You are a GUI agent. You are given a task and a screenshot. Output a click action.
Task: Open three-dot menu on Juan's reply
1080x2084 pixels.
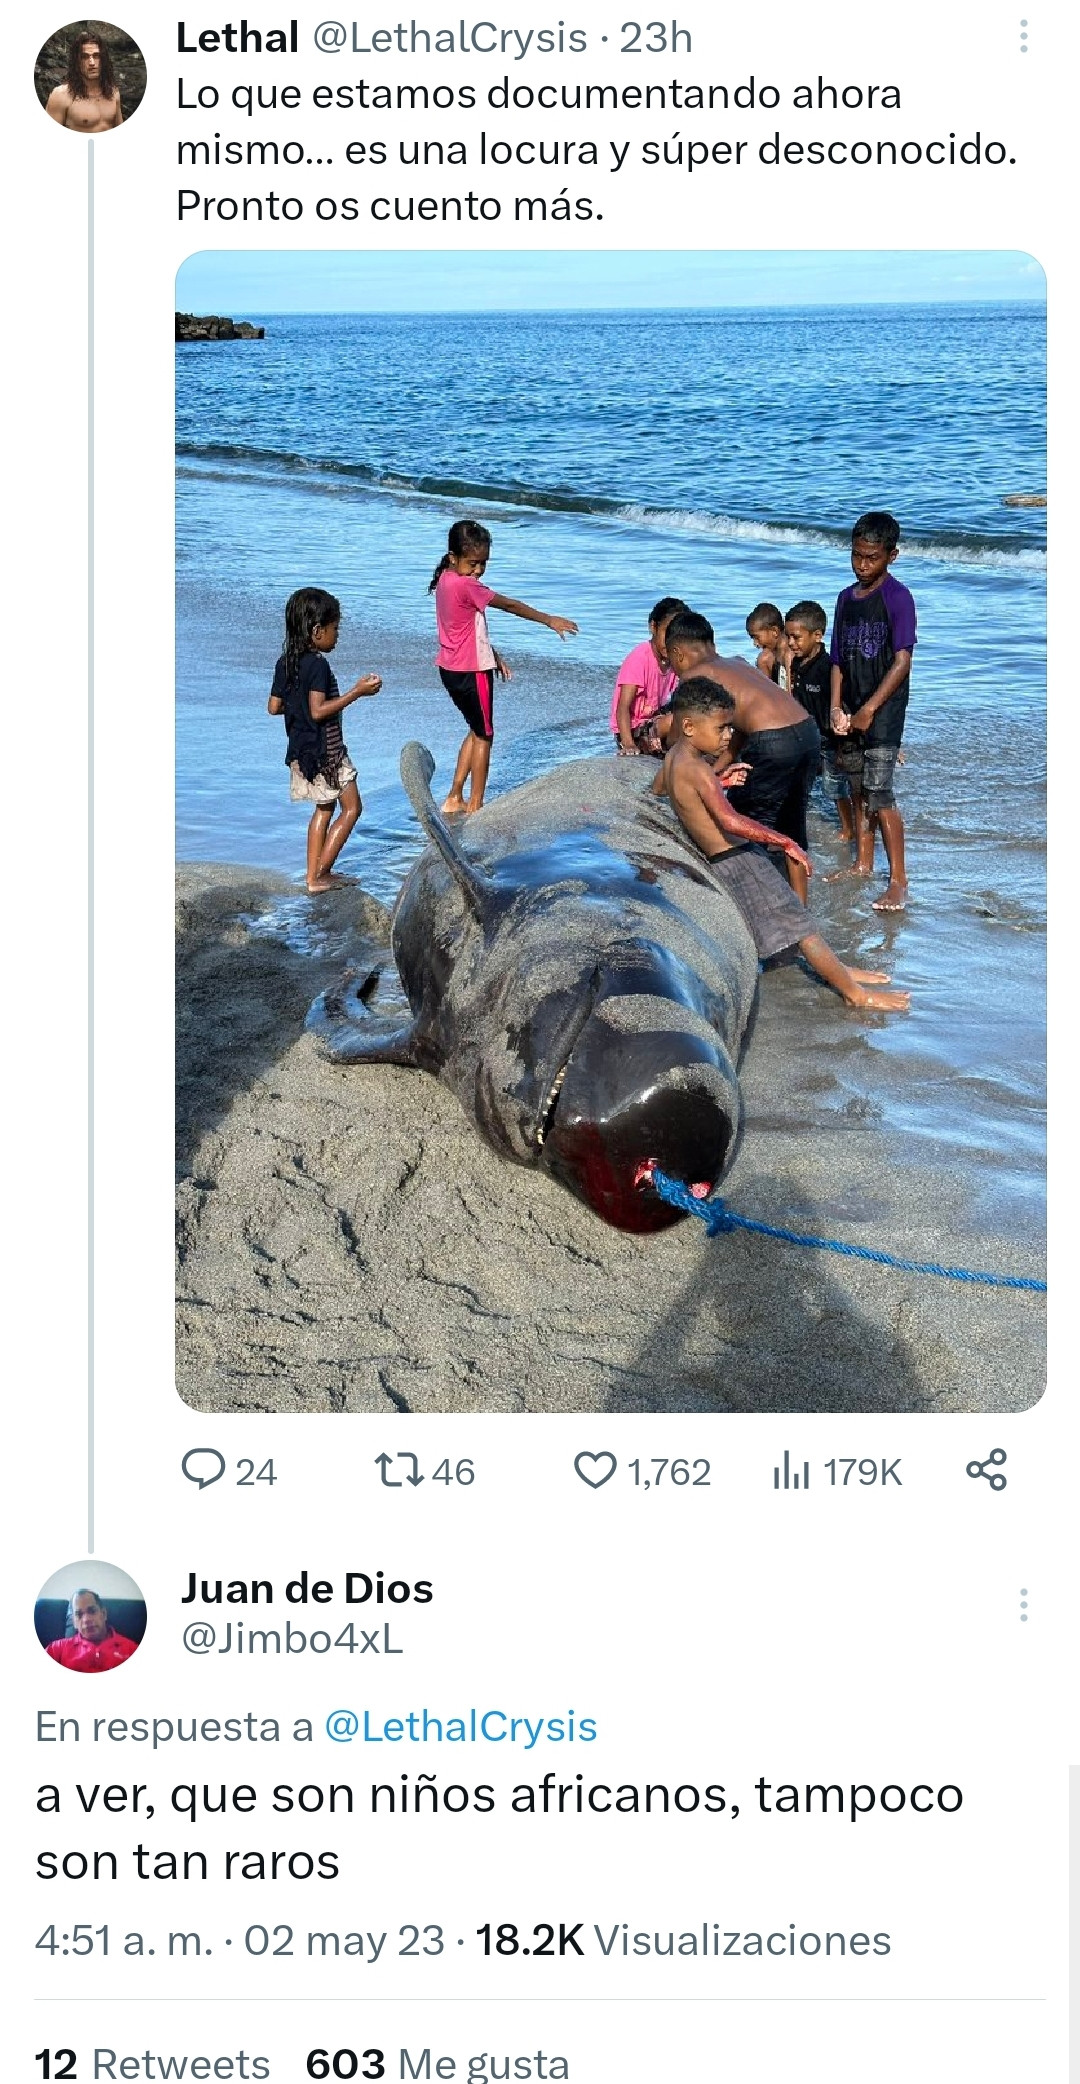pos(1023,1605)
